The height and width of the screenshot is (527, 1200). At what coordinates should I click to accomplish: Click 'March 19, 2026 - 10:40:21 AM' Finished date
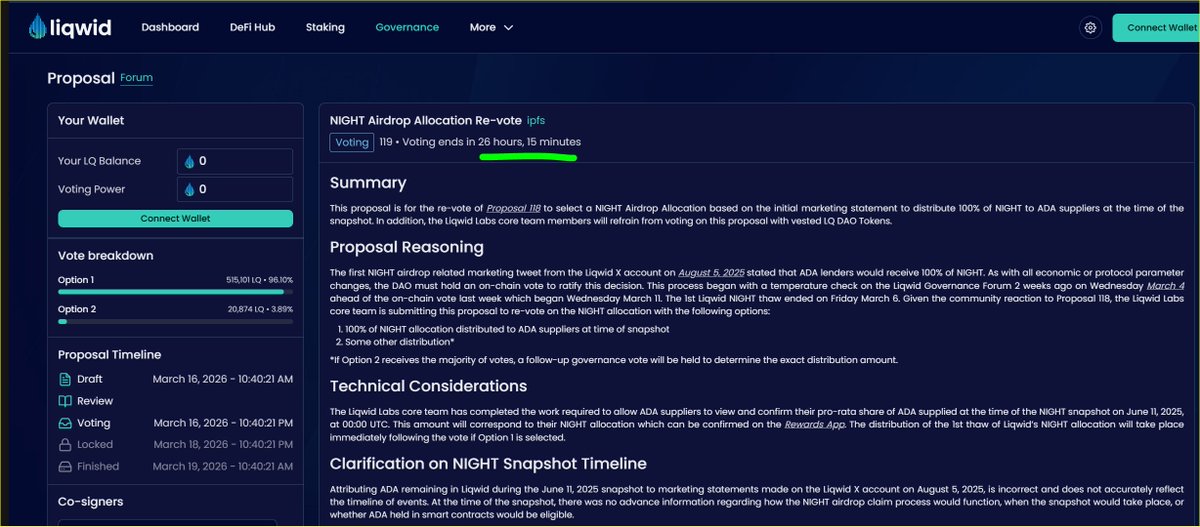[x=222, y=466]
